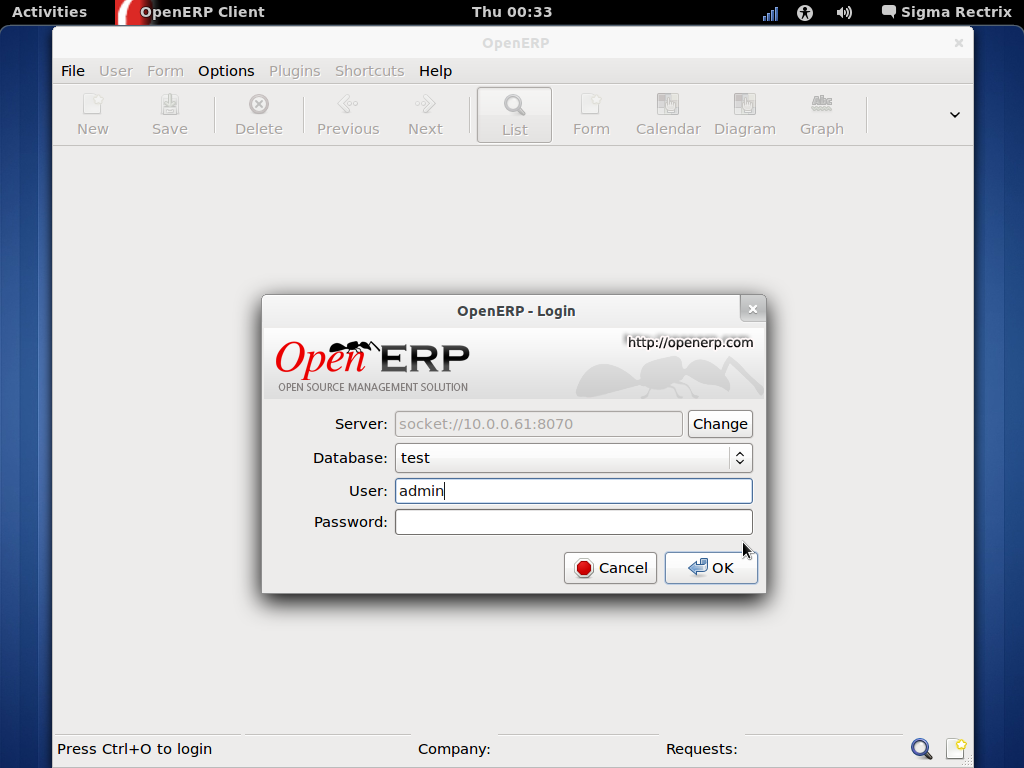Click the Press Ctrl+O to login status text

coord(135,749)
